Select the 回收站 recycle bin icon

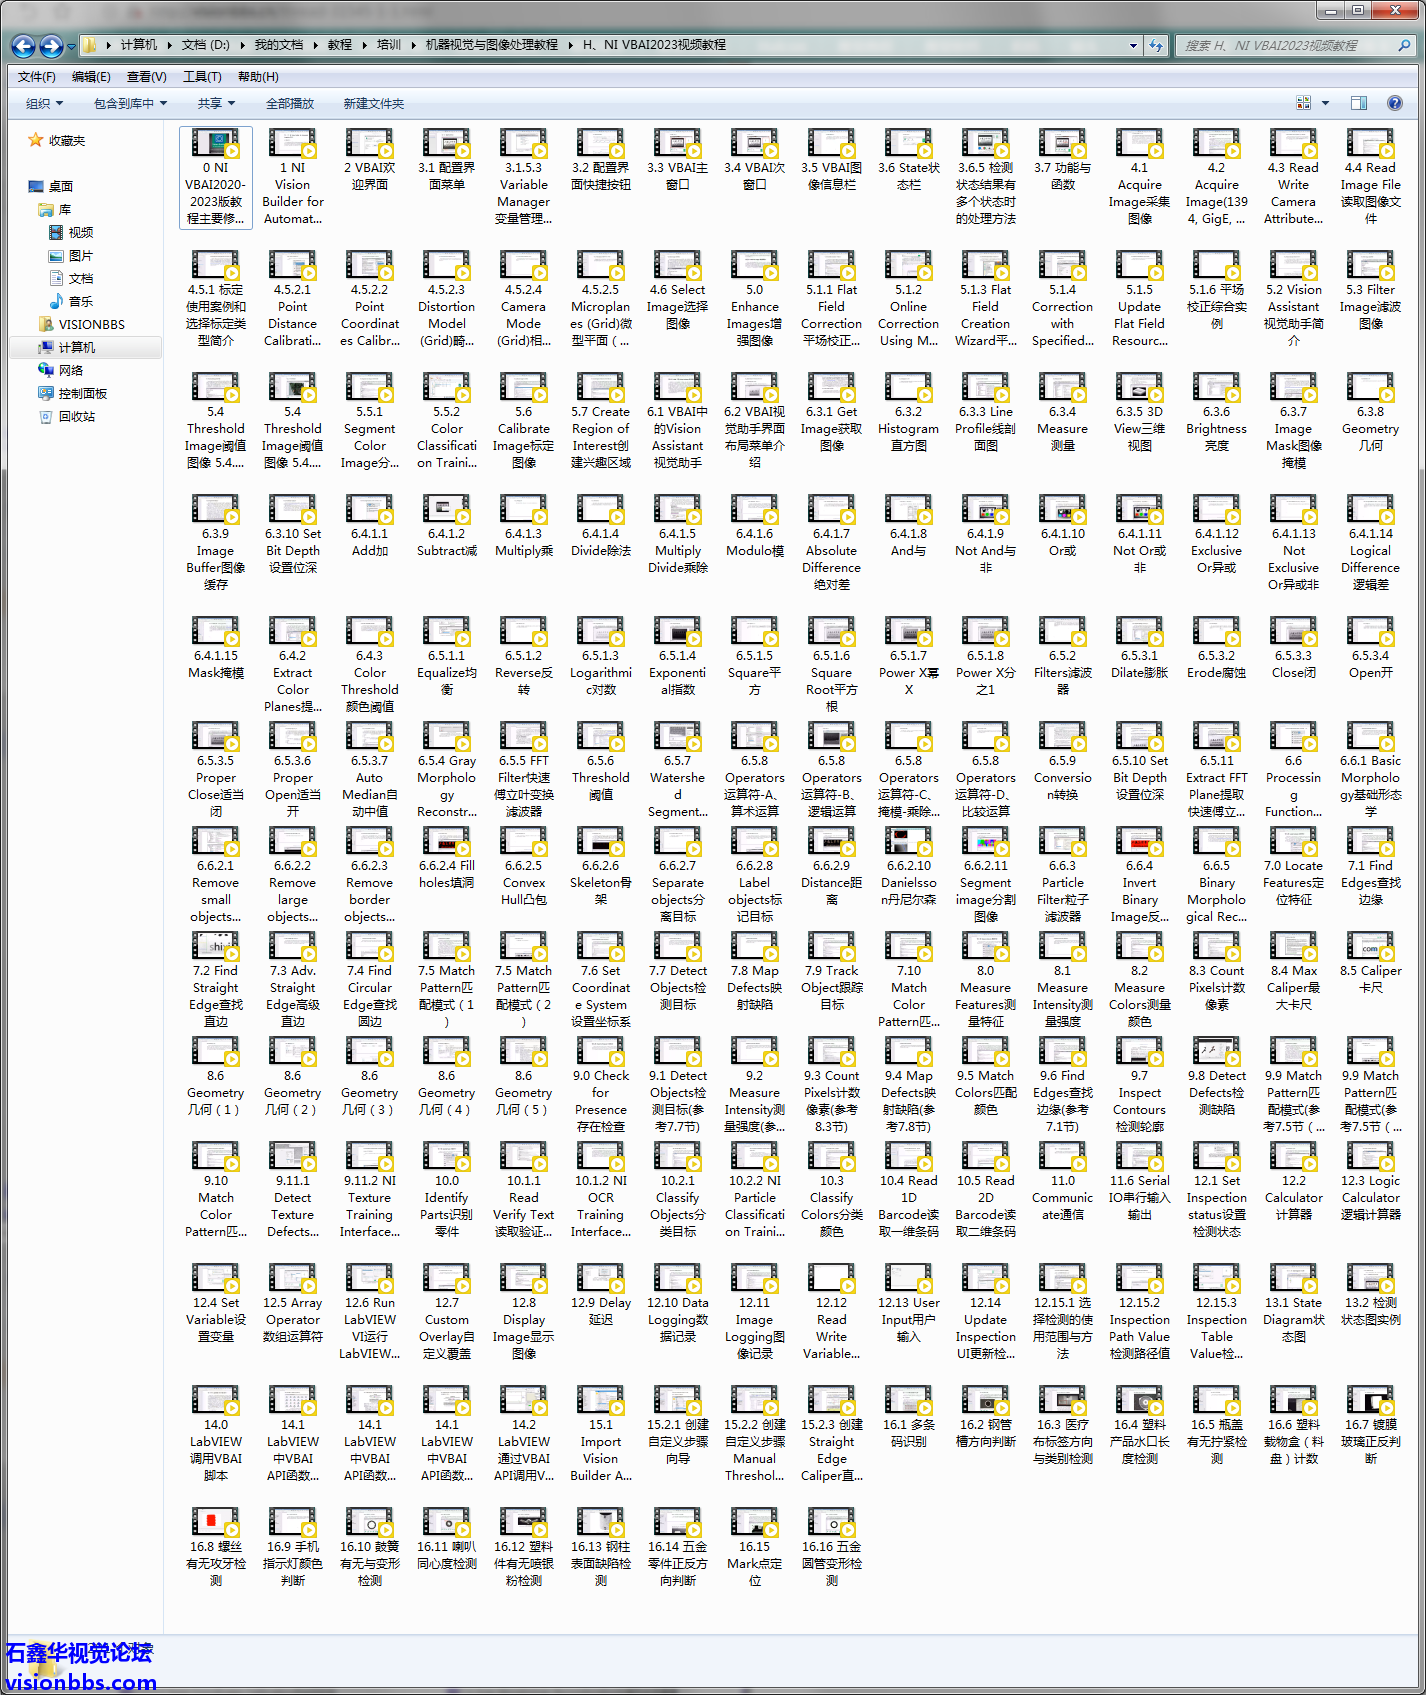point(76,416)
